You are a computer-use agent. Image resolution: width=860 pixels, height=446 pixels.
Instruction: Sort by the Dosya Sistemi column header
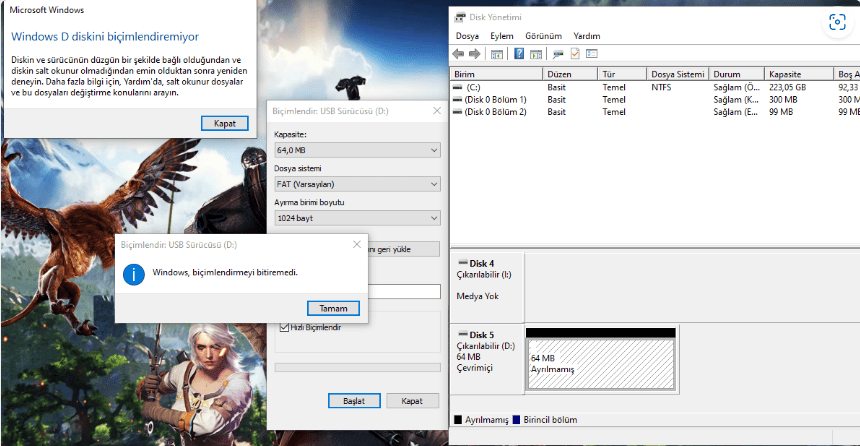point(677,74)
